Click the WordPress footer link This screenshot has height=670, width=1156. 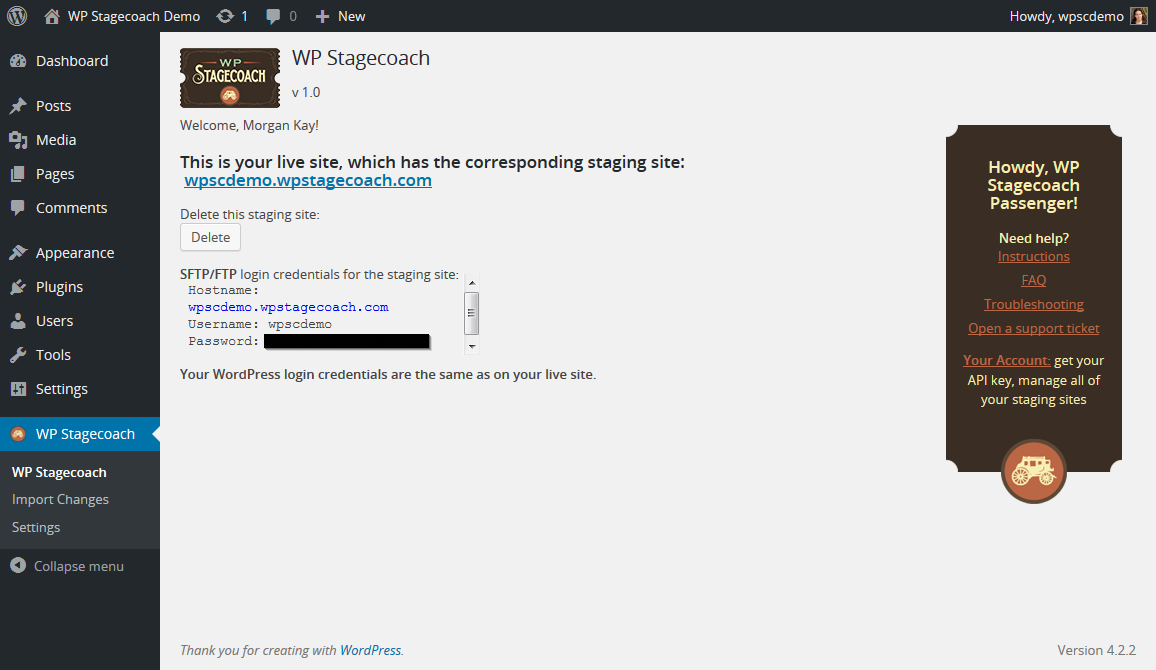(x=370, y=650)
